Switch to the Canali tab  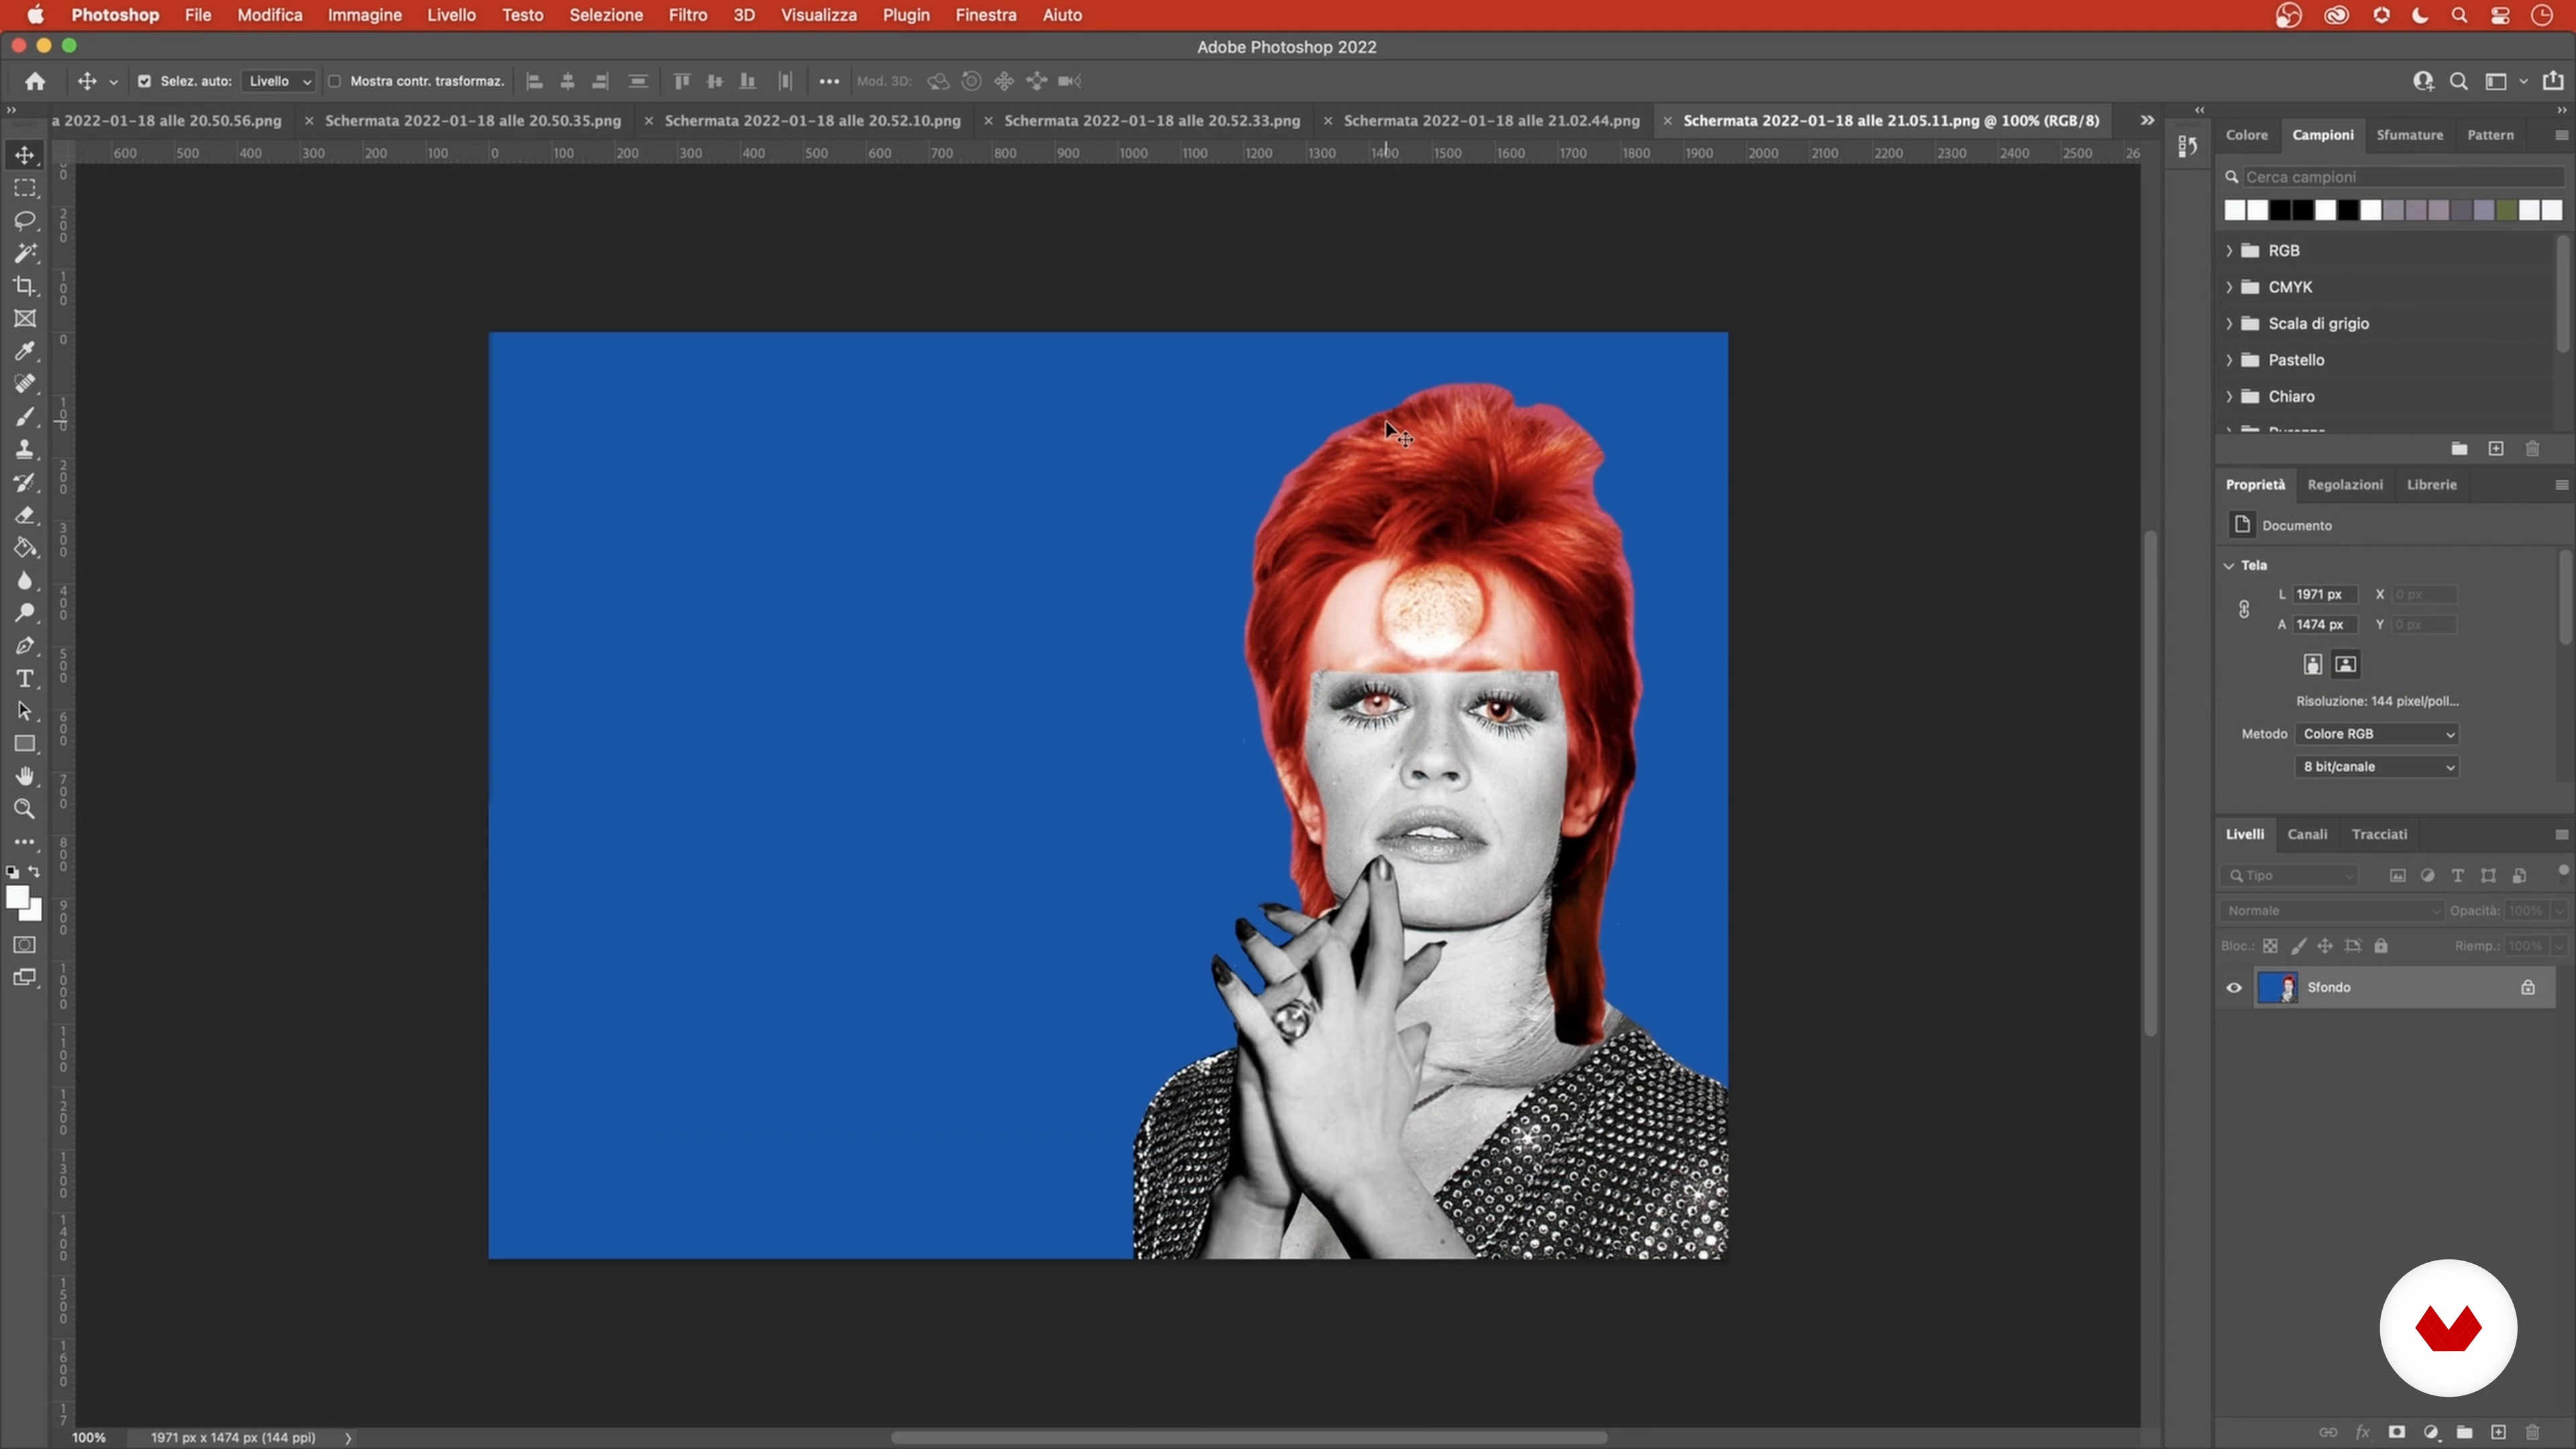(x=2307, y=834)
